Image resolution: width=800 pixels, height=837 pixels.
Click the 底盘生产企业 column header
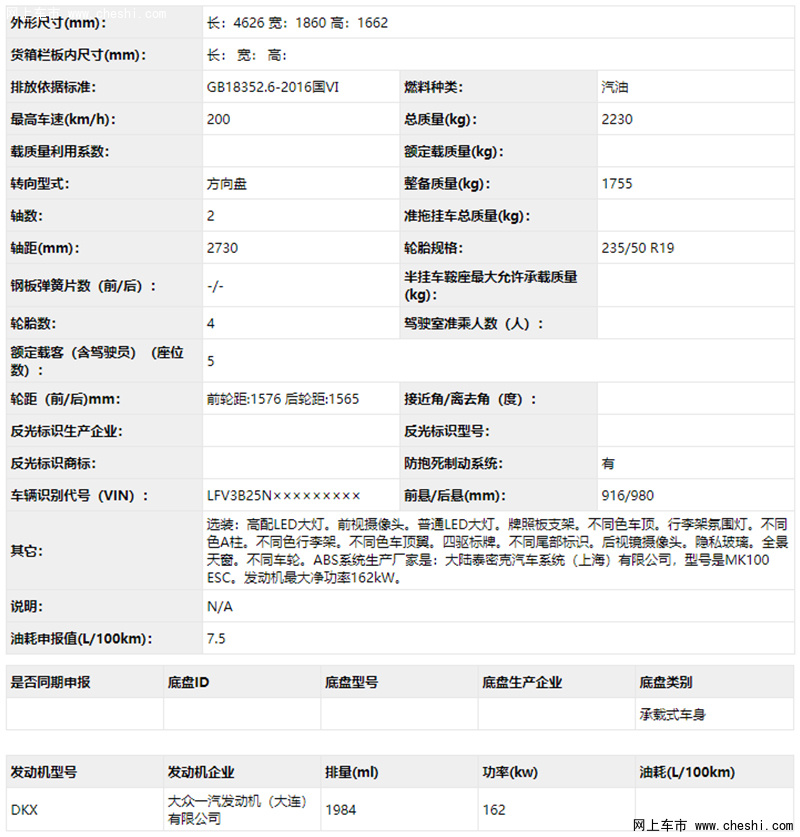[522, 682]
